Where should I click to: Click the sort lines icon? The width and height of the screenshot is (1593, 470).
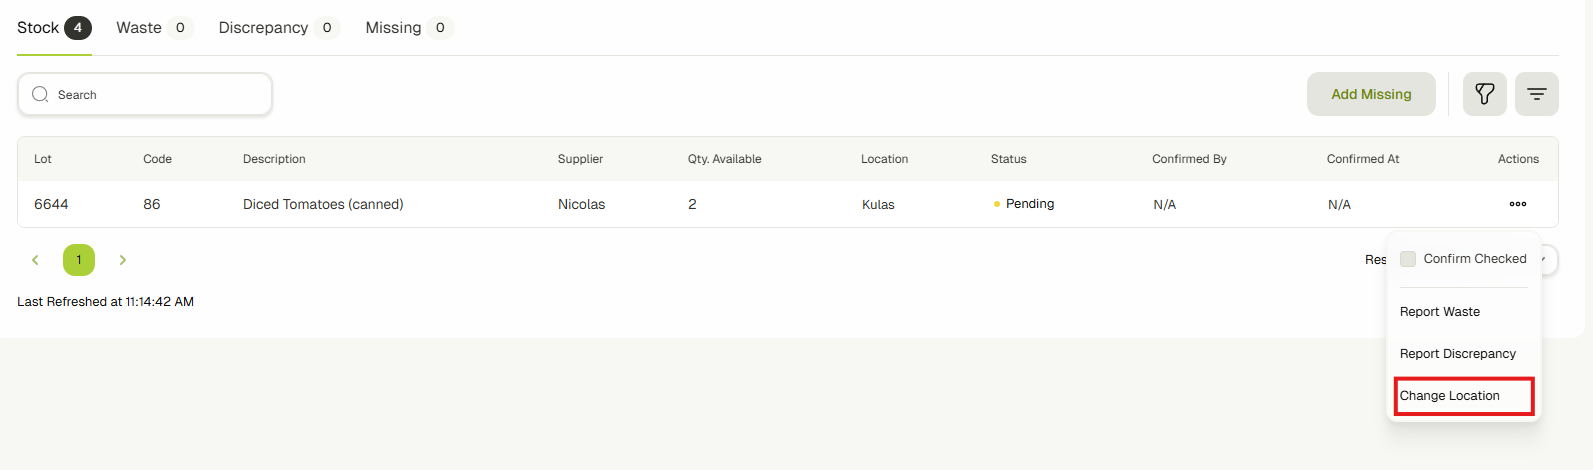pyautogui.click(x=1536, y=94)
